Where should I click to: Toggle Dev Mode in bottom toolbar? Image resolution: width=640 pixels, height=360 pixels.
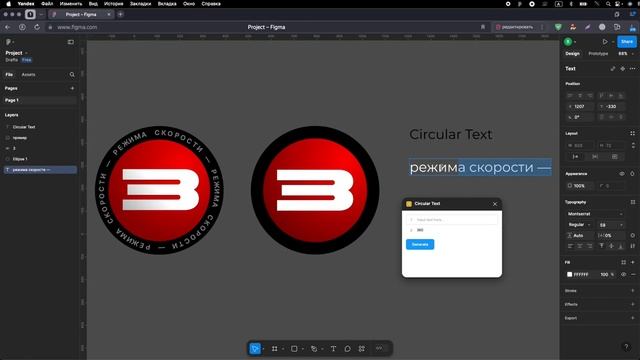click(379, 348)
